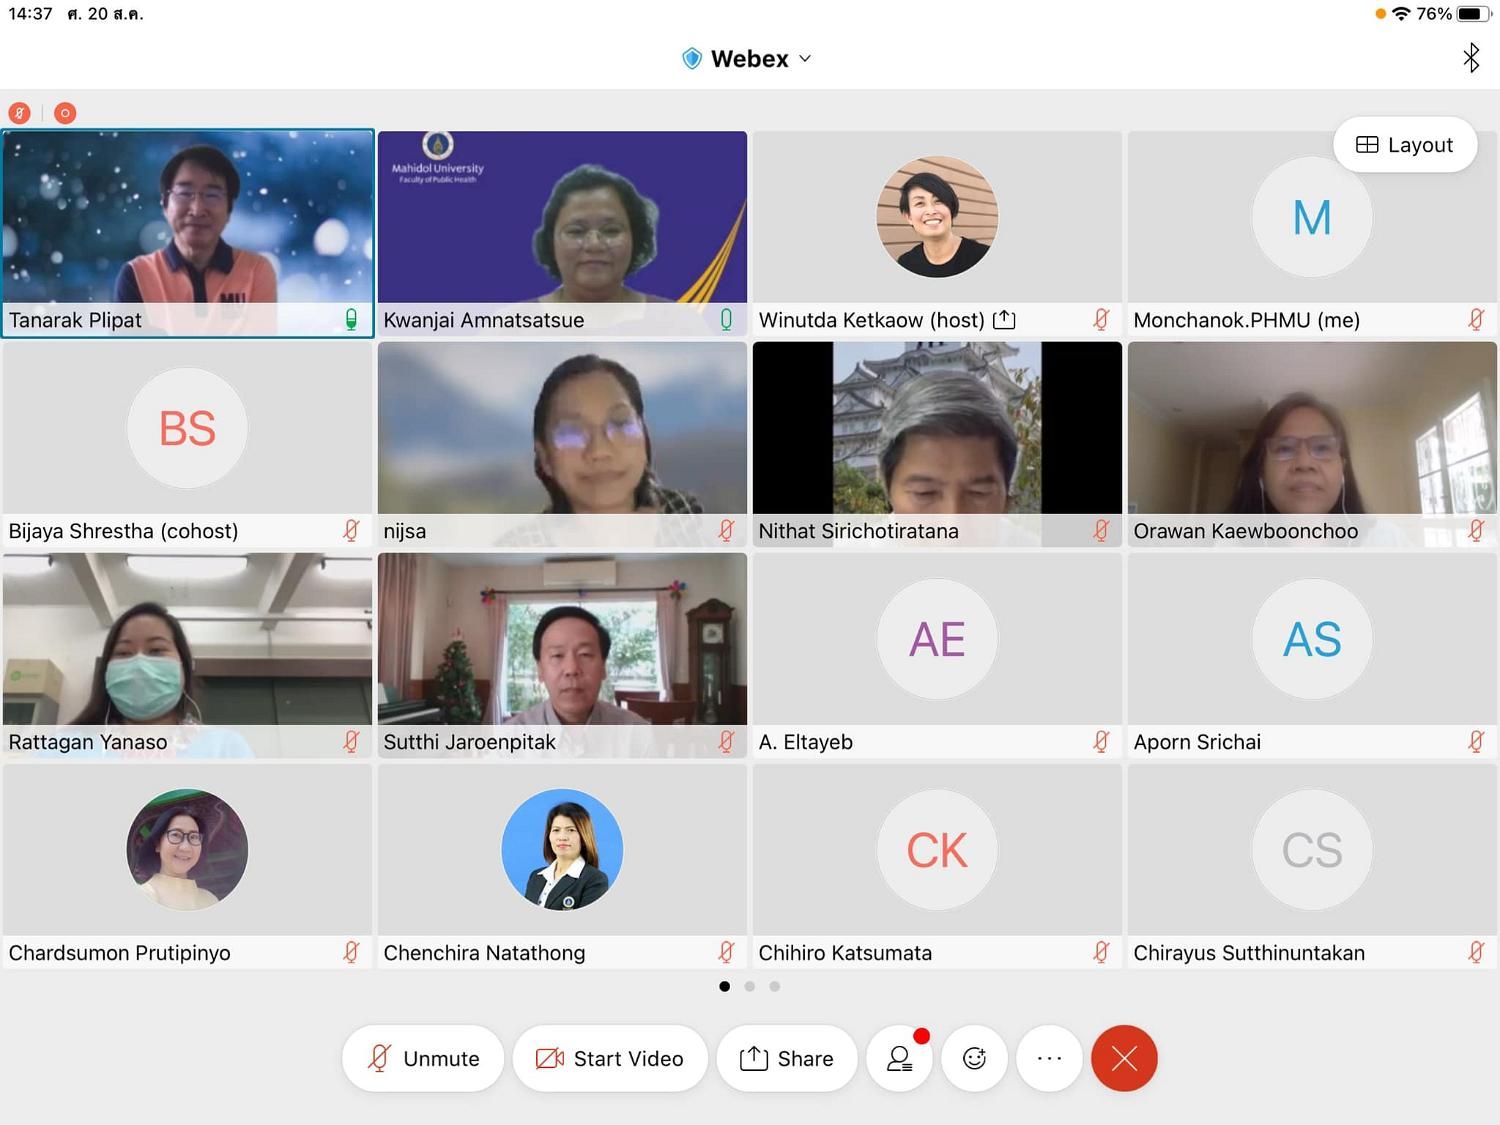Click the red muted status icon at top left
This screenshot has height=1125, width=1500.
click(19, 113)
